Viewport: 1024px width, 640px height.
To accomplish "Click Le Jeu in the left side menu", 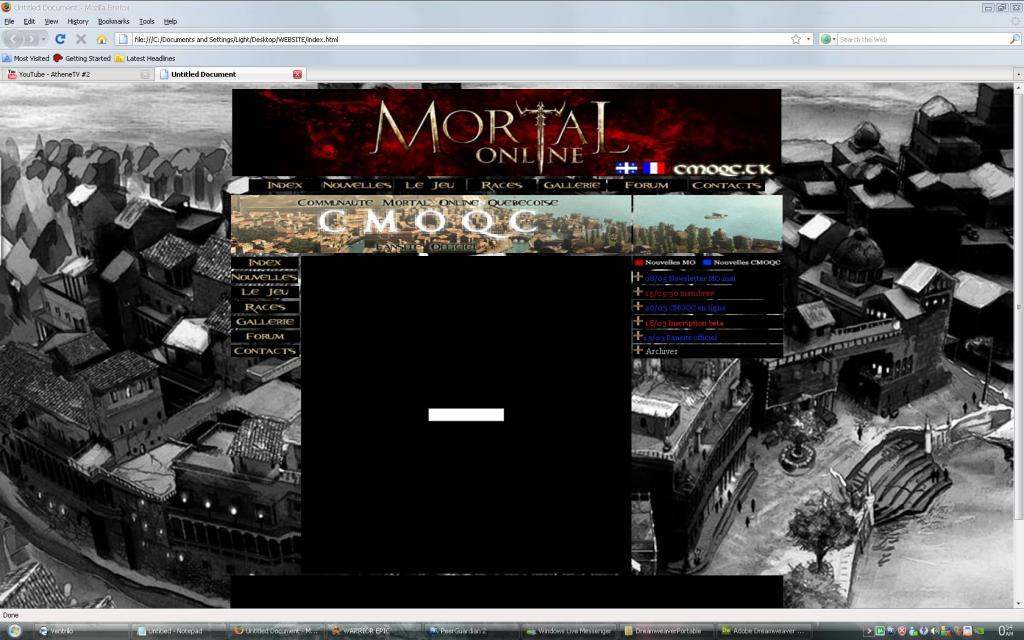I will (x=265, y=292).
